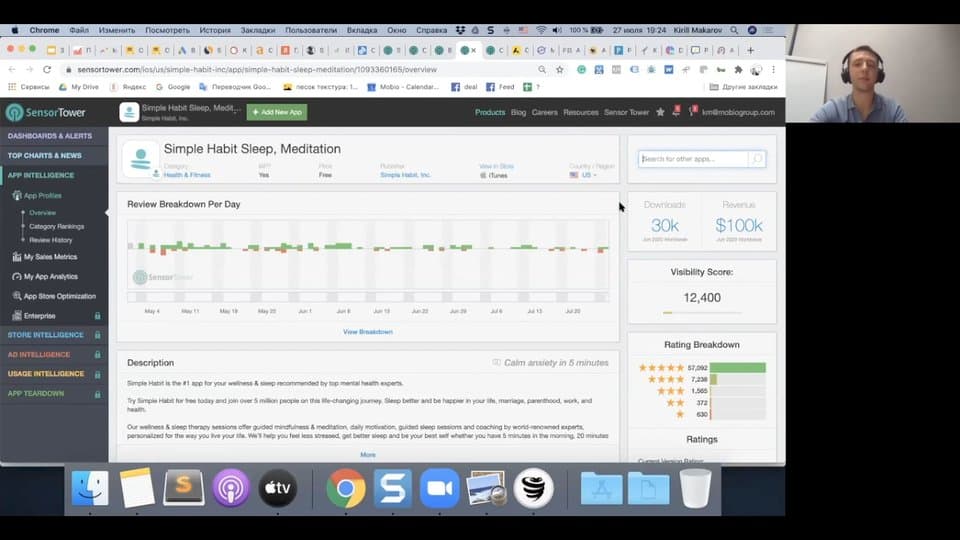Open the Закладки menu

click(x=258, y=30)
